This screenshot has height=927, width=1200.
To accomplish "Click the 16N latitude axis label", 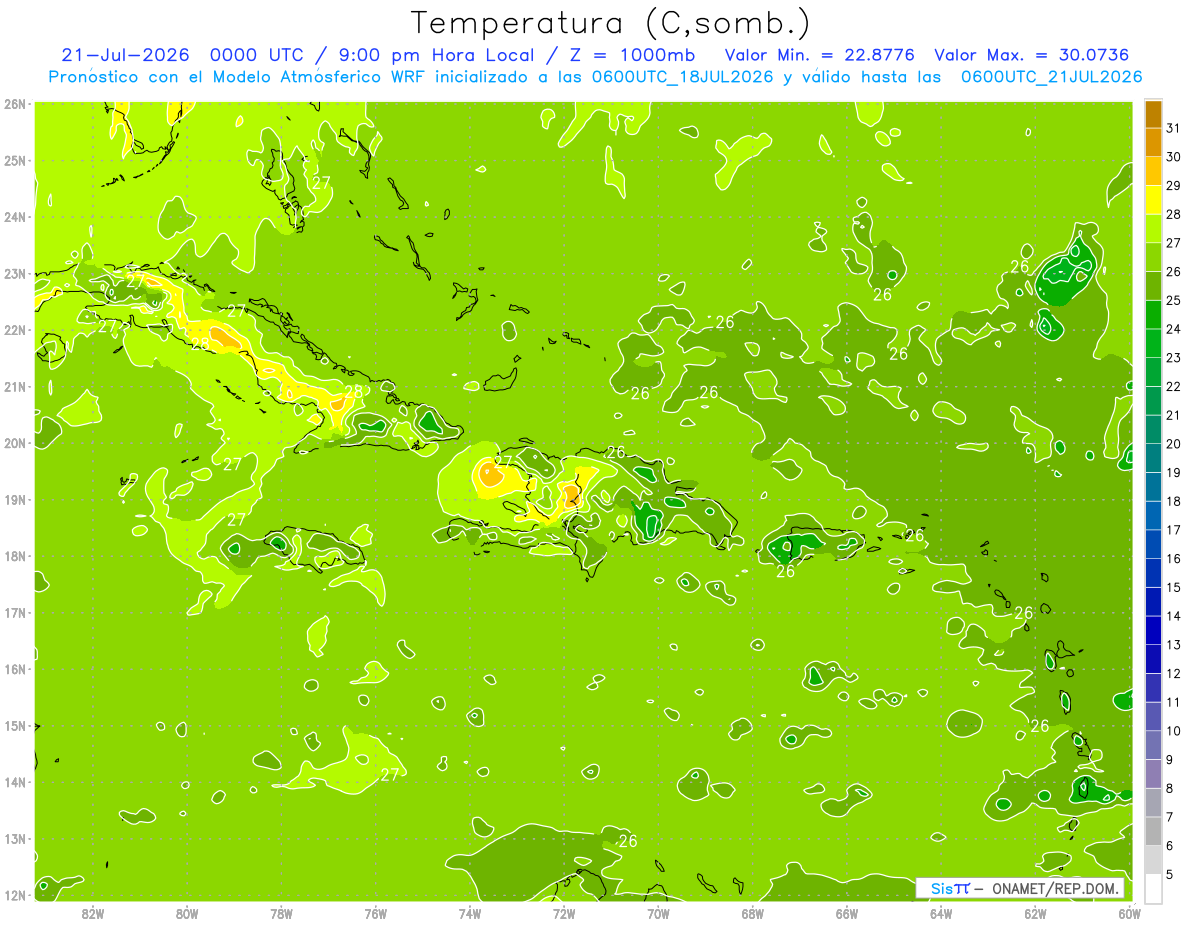I will [14, 669].
